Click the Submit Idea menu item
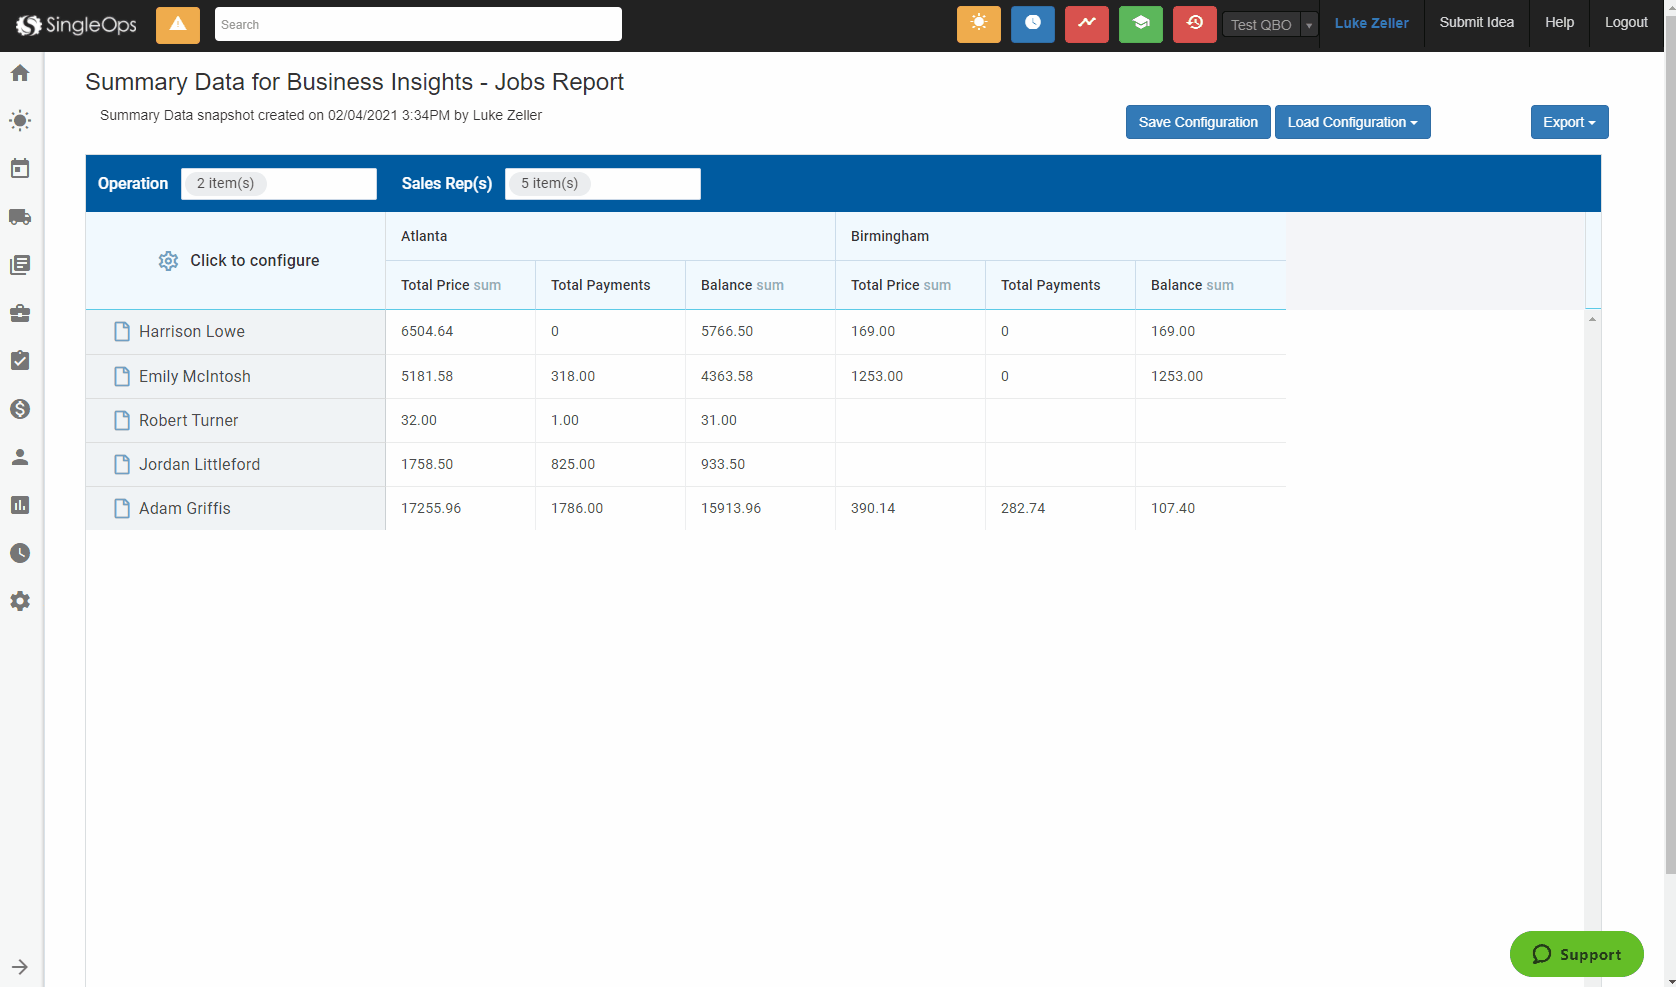 pyautogui.click(x=1476, y=23)
